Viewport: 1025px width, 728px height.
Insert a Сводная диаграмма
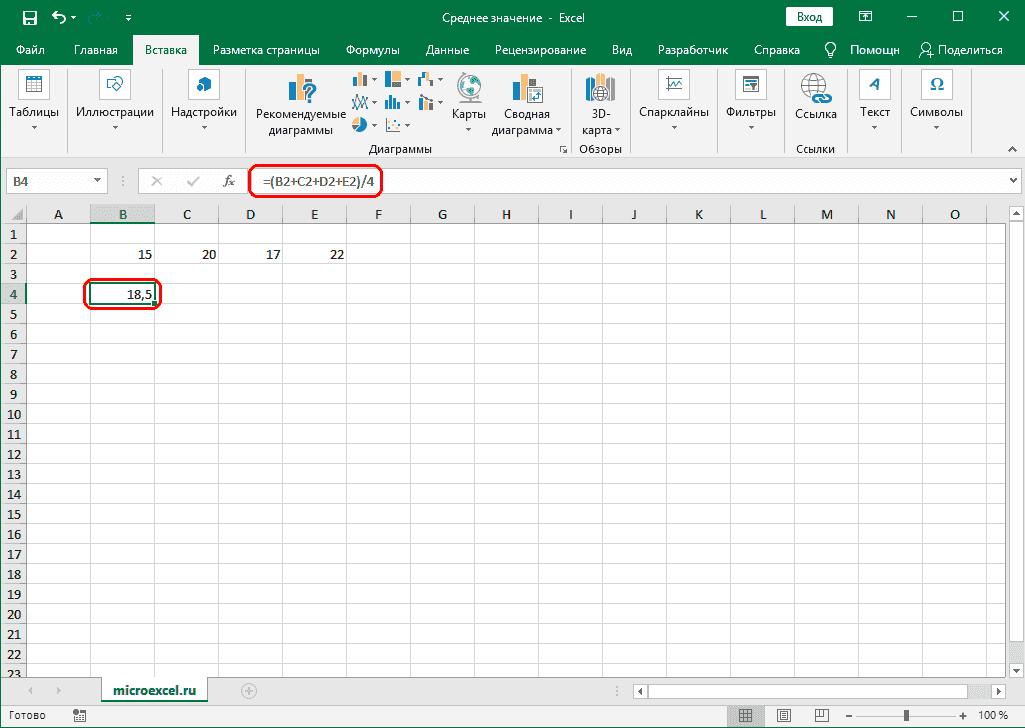525,100
